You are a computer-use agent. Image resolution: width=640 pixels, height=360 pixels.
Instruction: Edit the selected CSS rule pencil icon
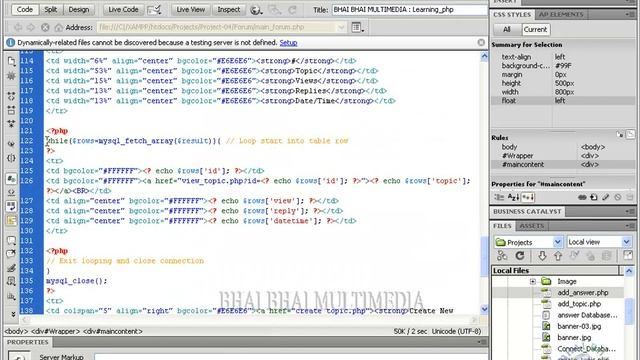[x=606, y=197]
